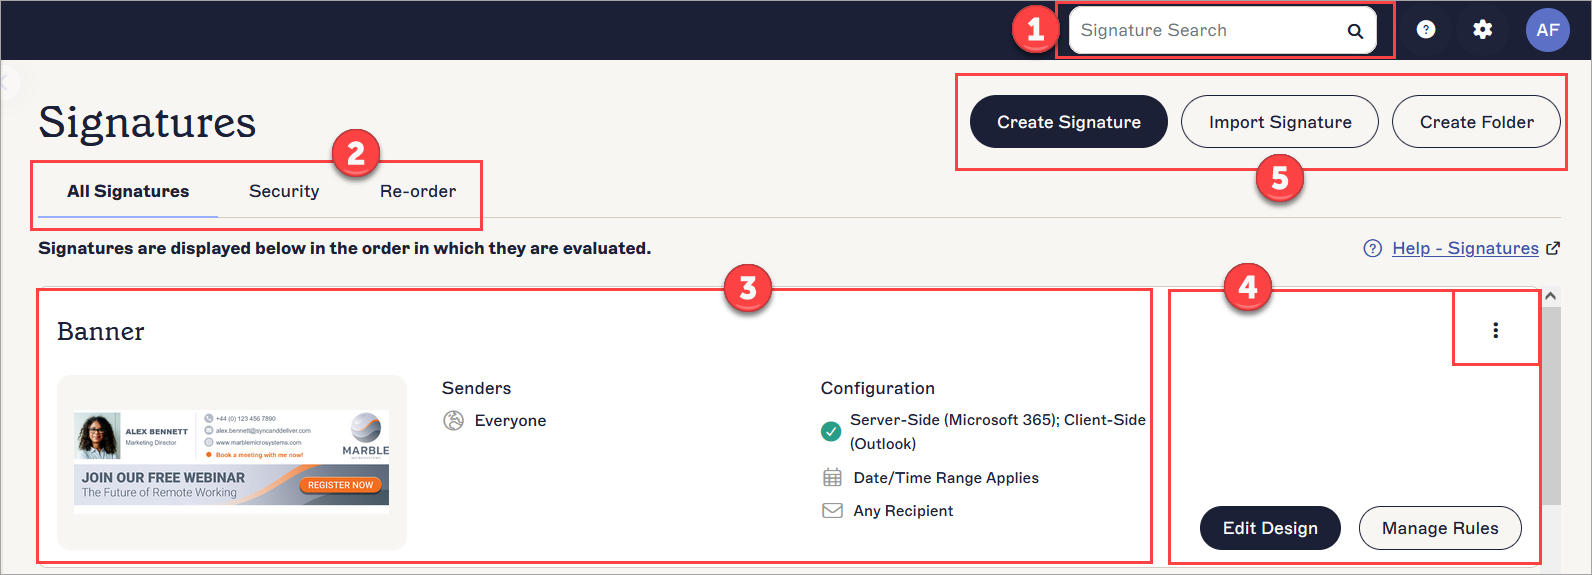1592x575 pixels.
Task: Click the external link icon beside Help
Action: point(1553,249)
